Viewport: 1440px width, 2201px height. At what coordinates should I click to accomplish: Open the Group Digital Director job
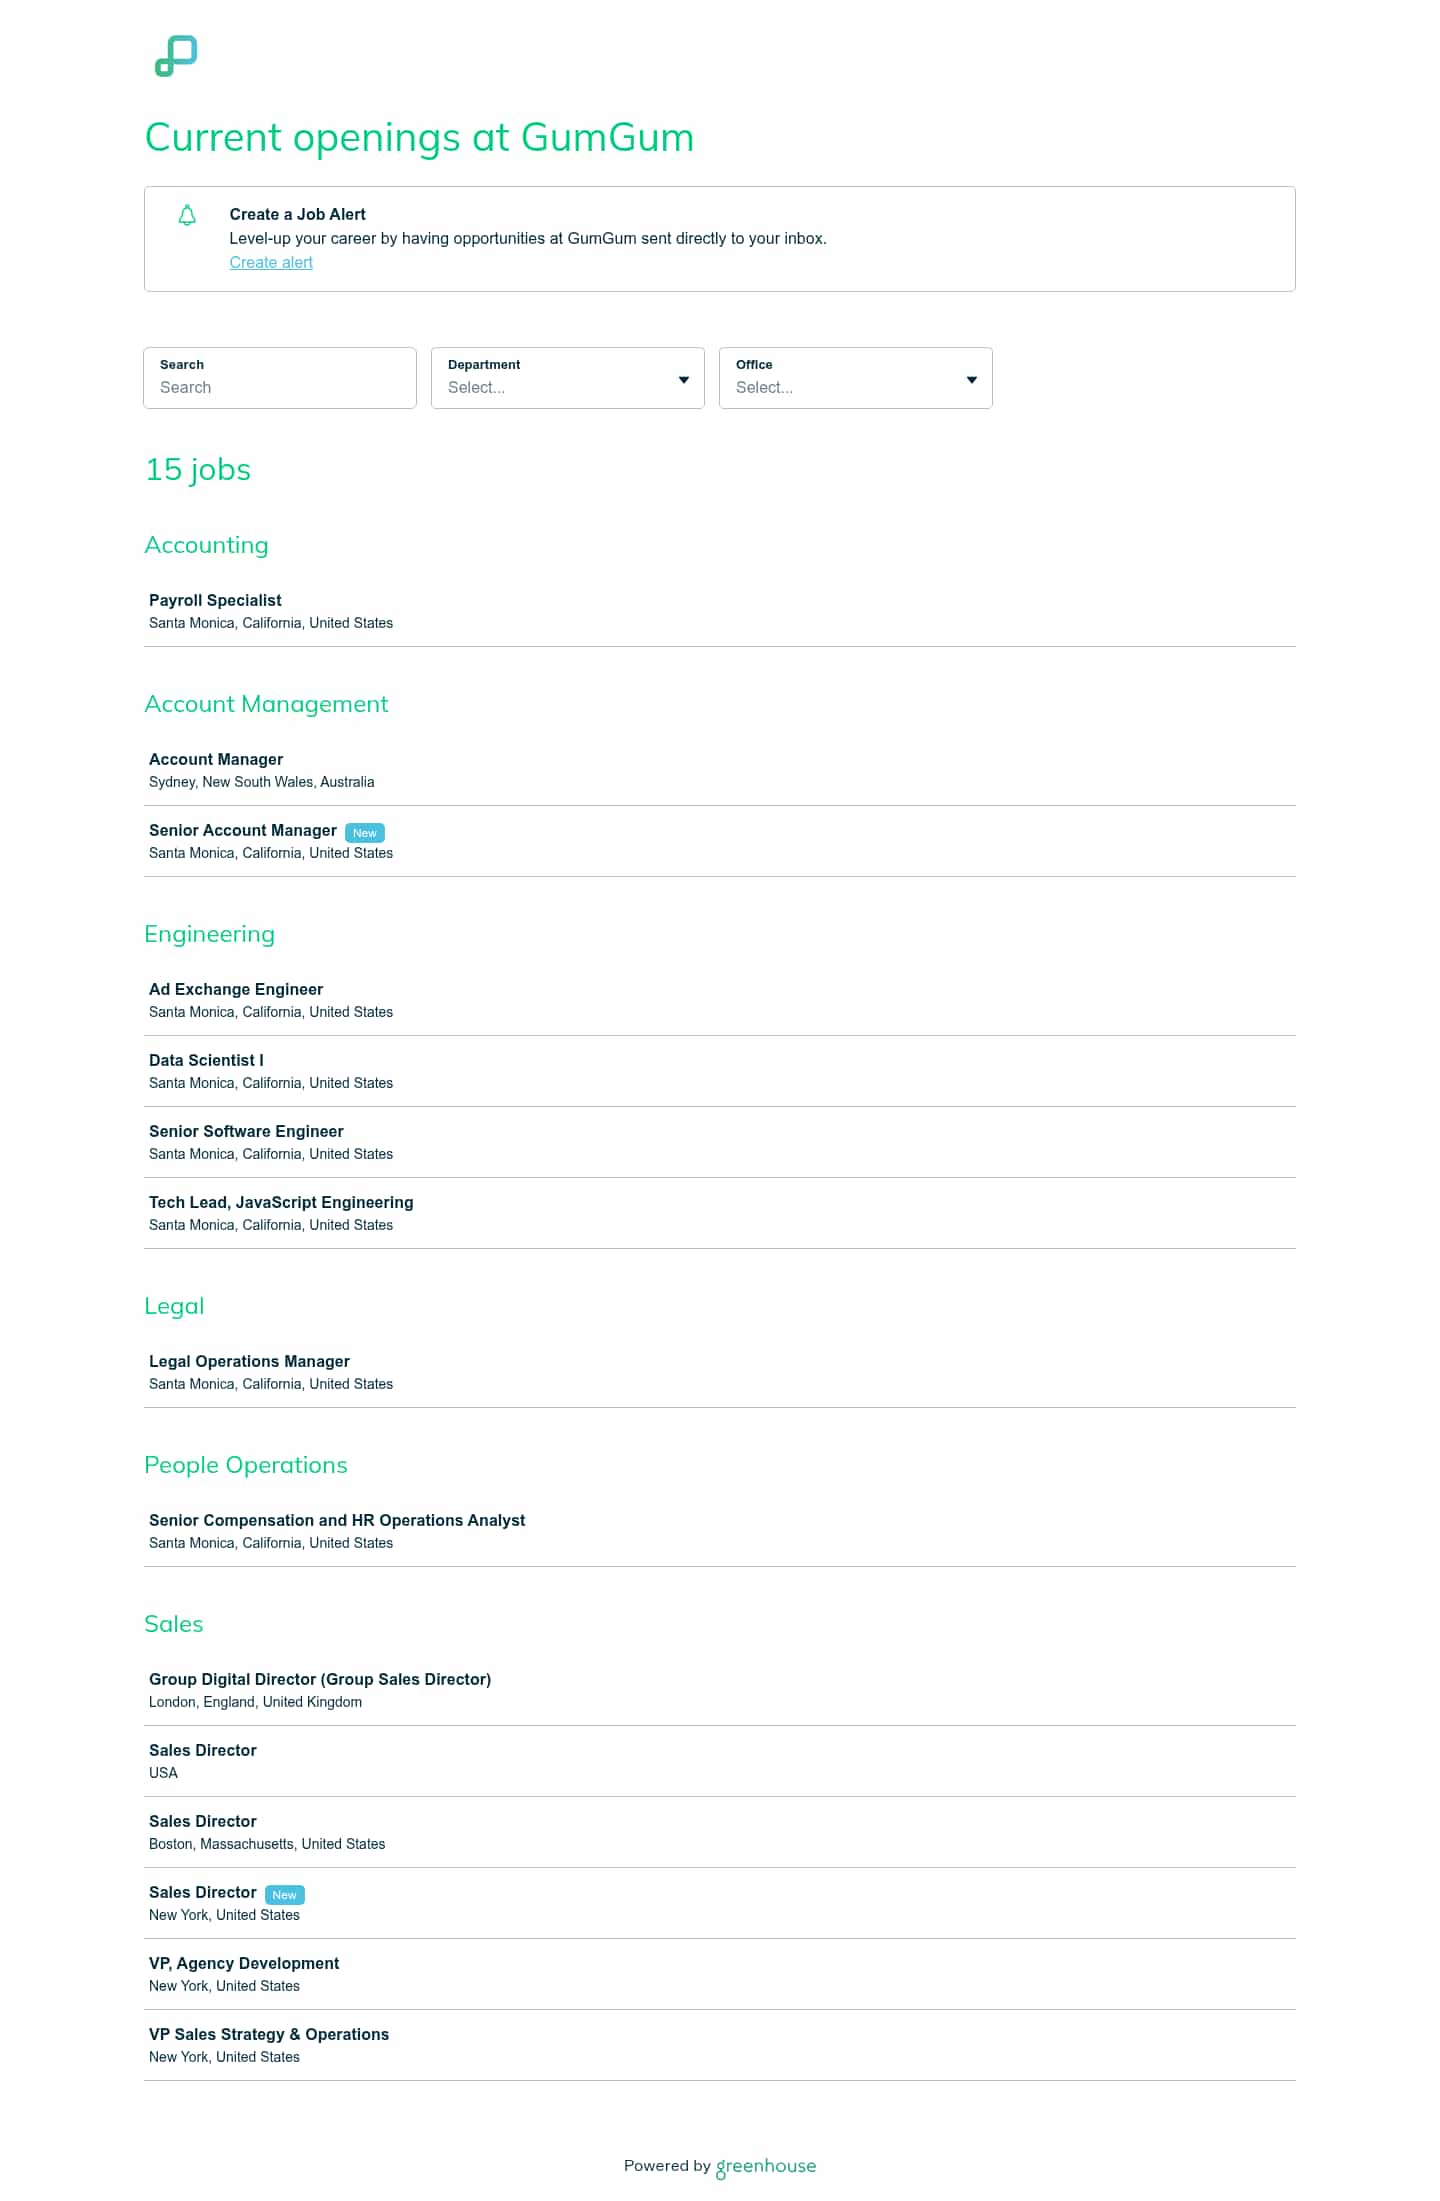720,1690
